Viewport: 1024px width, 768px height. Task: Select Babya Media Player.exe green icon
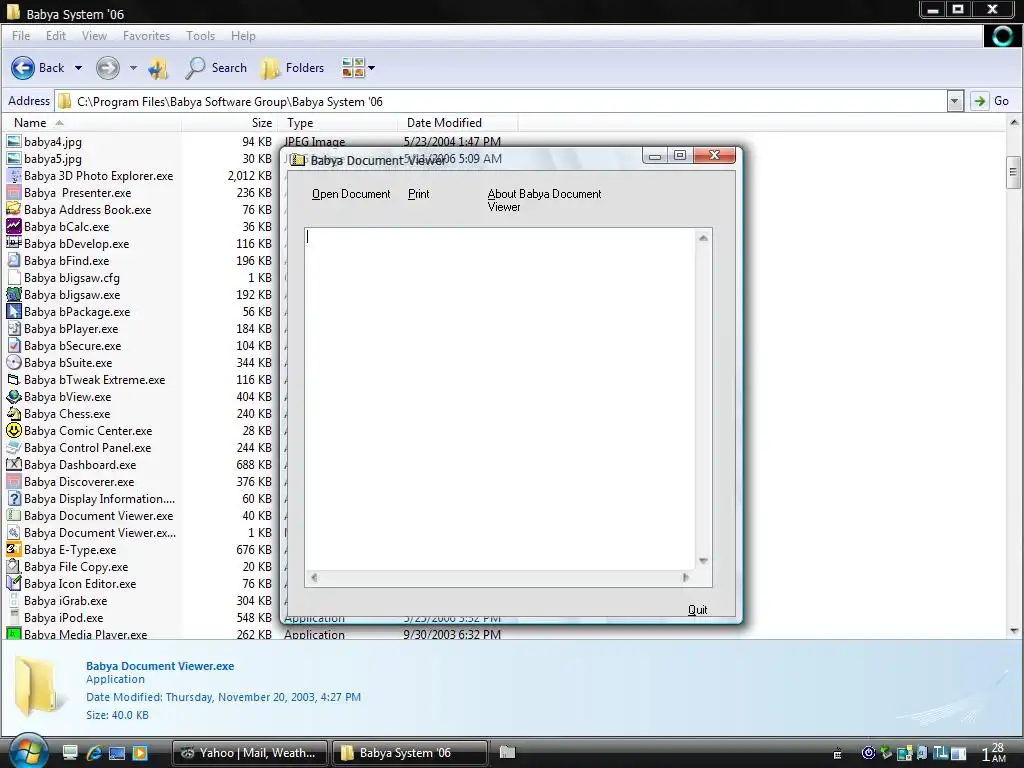click(14, 633)
